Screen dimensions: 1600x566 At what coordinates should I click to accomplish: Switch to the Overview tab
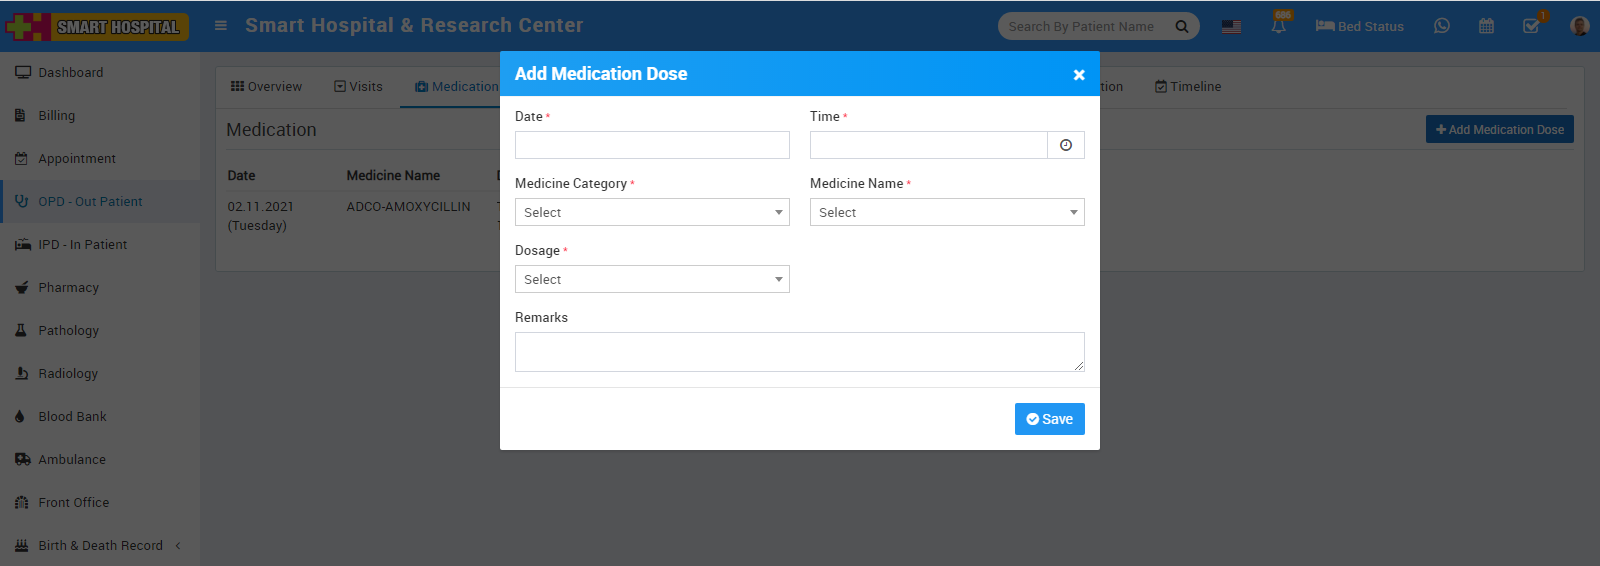tap(266, 87)
